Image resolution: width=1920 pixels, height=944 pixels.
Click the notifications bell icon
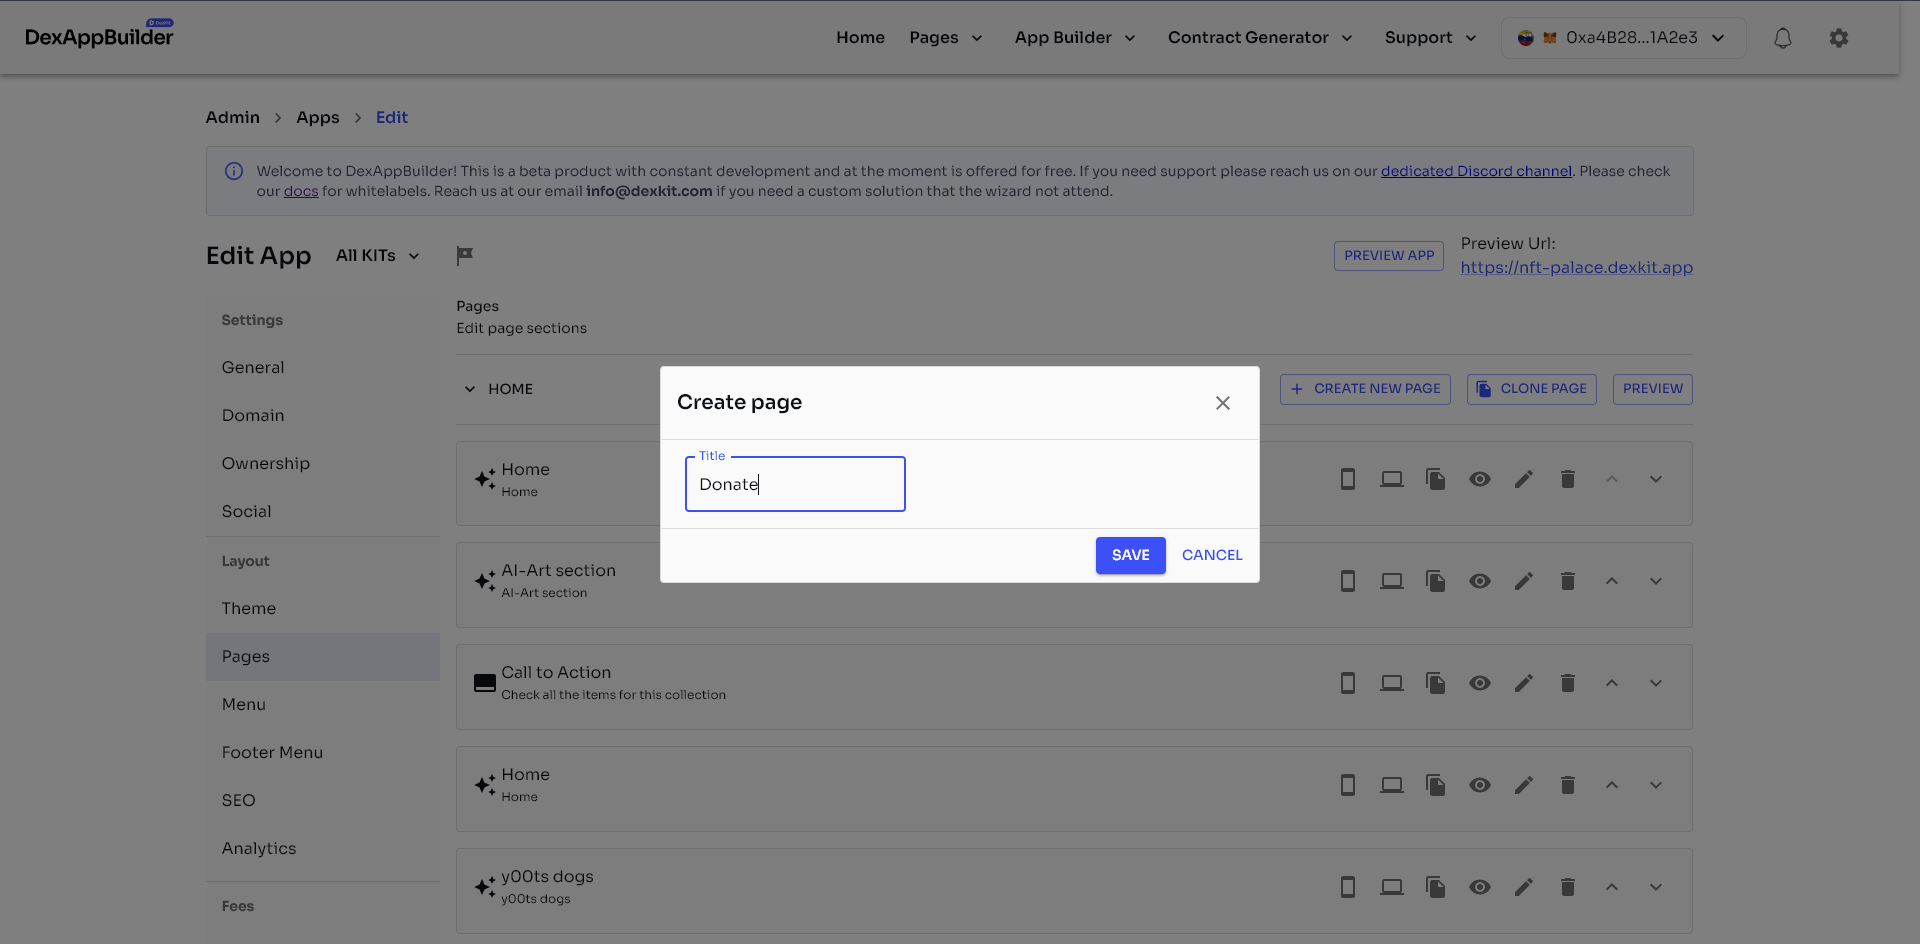(x=1782, y=38)
